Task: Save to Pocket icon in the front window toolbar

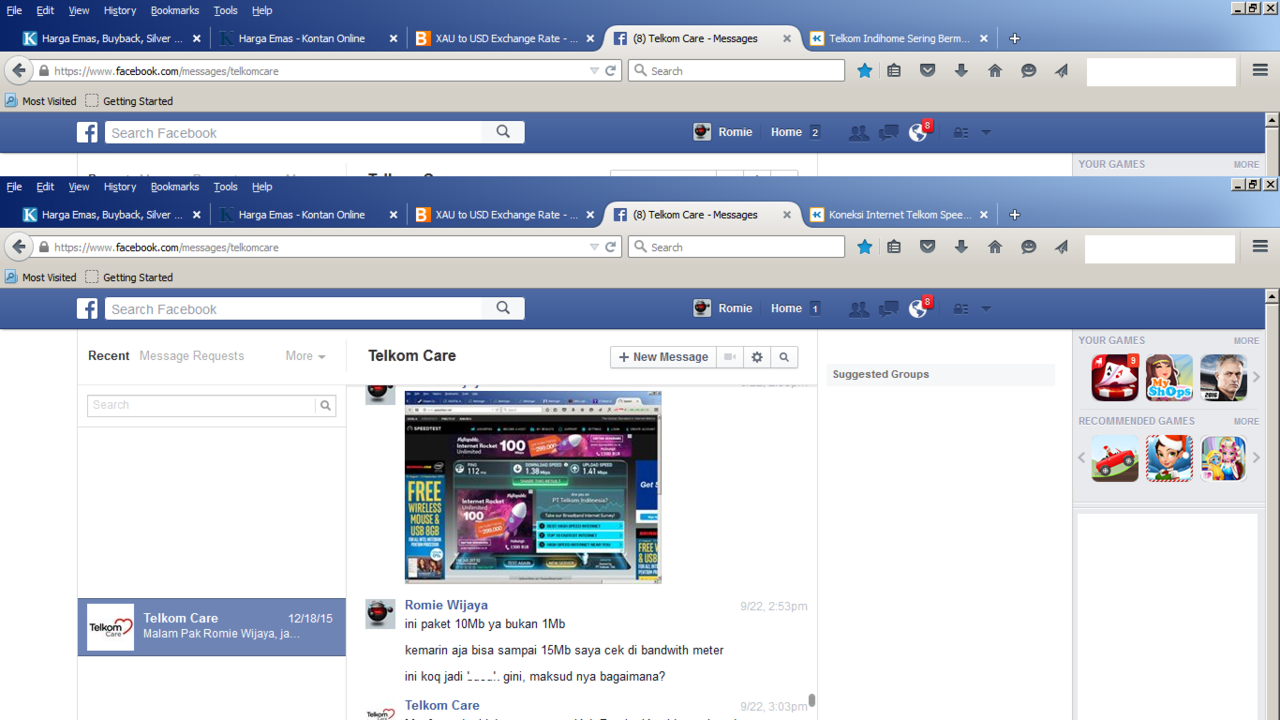Action: click(x=928, y=247)
